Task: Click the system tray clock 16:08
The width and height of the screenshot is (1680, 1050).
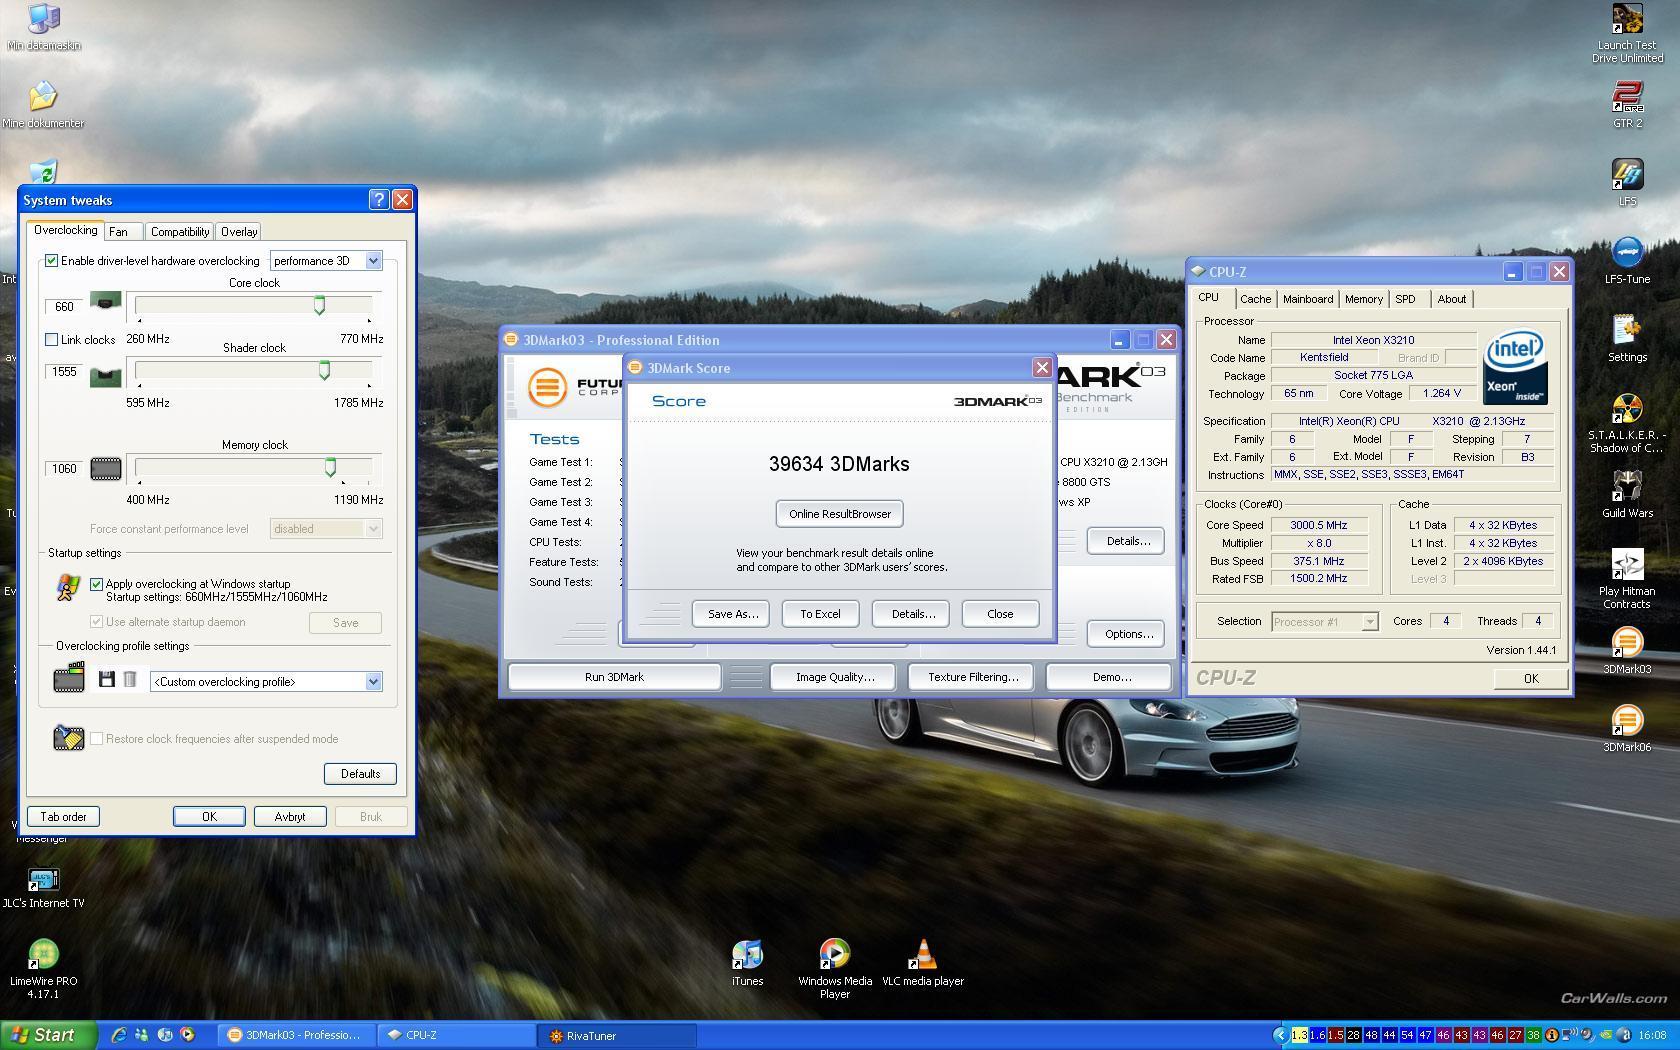Action: tap(1652, 1035)
